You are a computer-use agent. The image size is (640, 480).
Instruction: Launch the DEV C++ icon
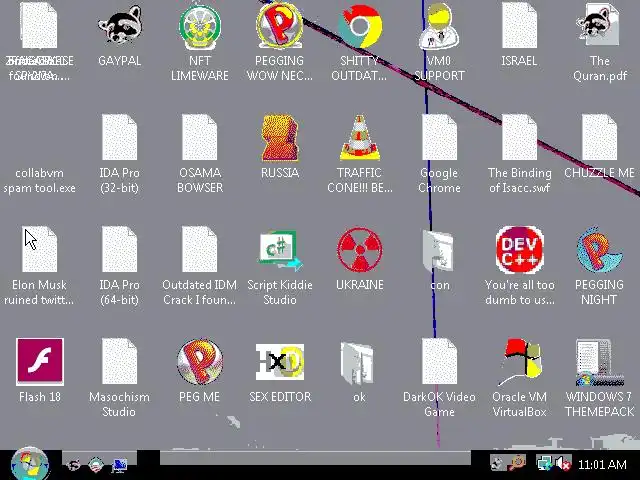(x=519, y=249)
